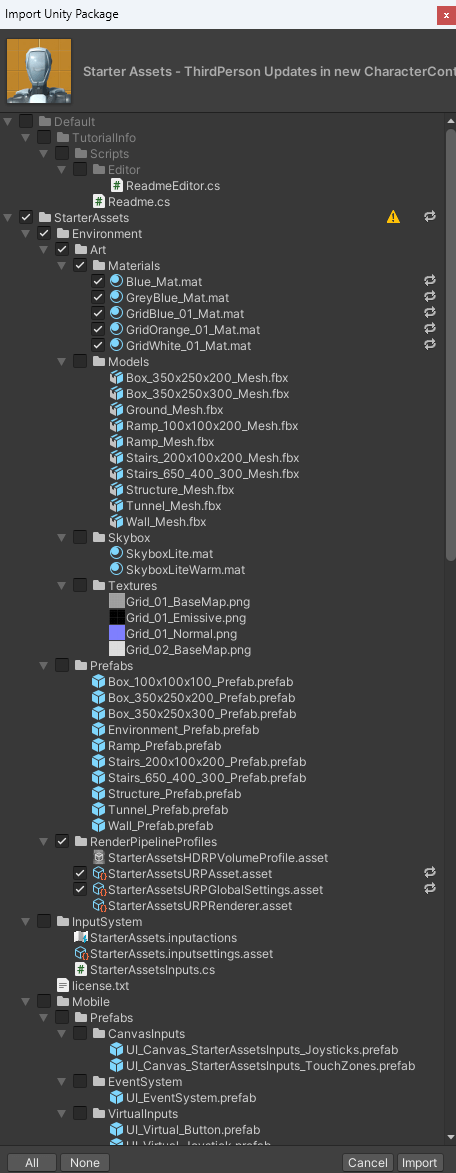
Task: Click the Import button
Action: [419, 1163]
